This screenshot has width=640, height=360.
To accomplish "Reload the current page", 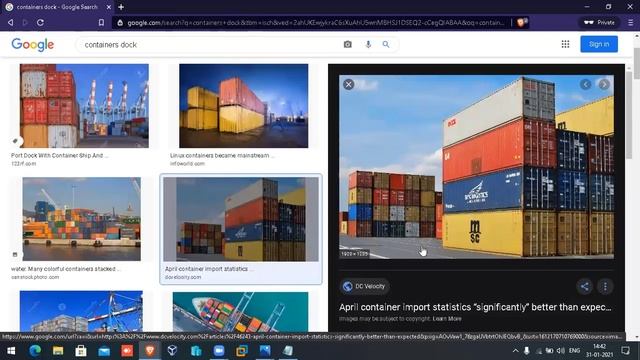I will coord(40,22).
